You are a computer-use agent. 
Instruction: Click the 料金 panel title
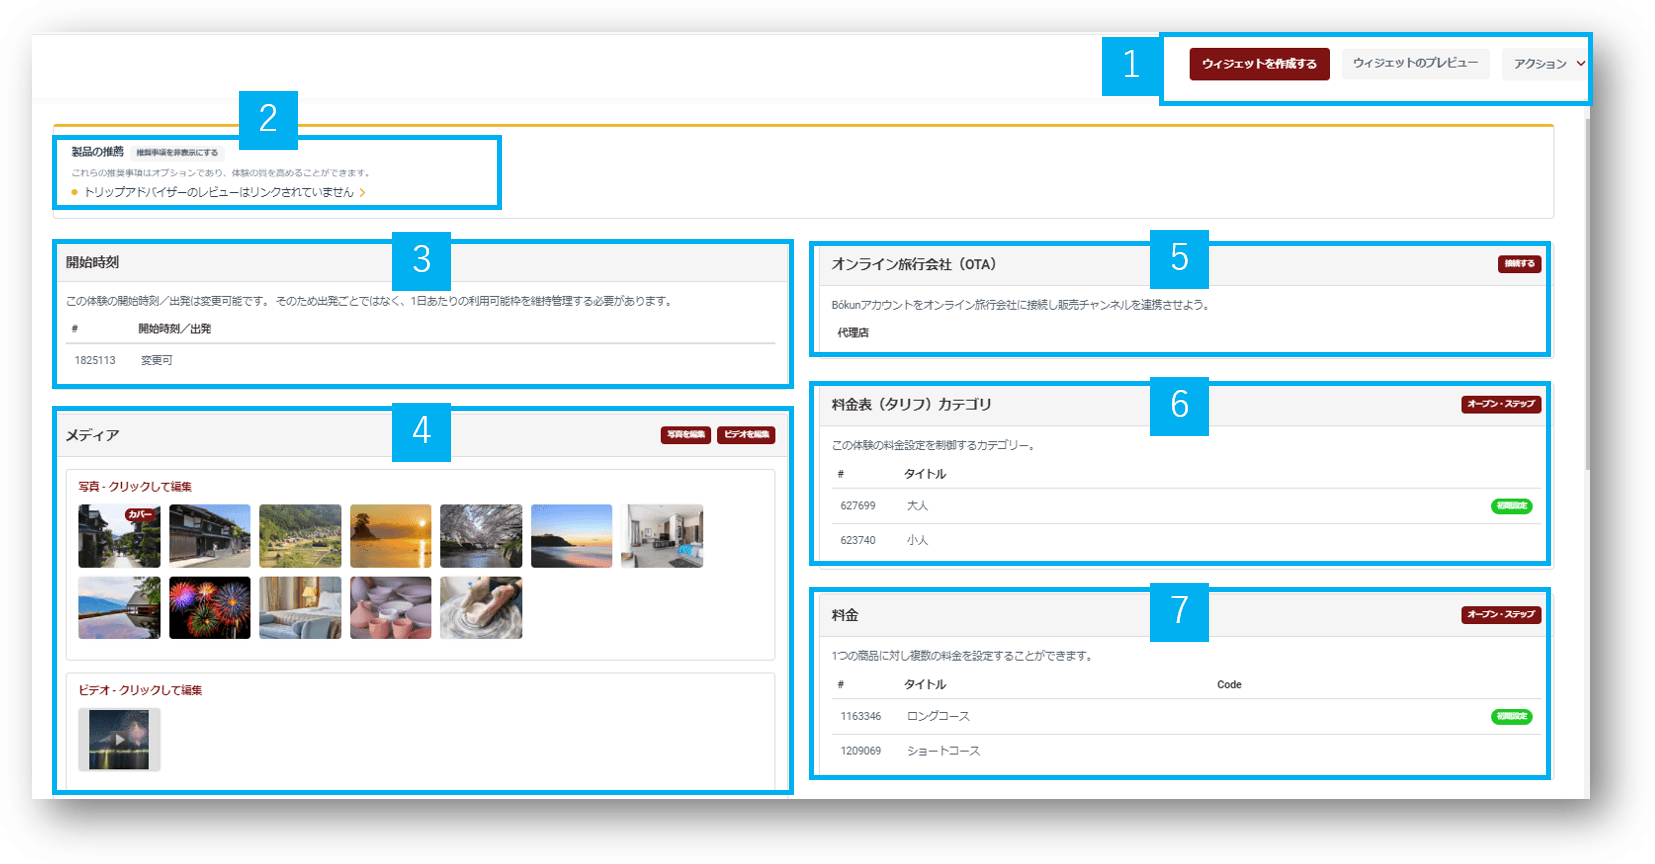tap(845, 615)
